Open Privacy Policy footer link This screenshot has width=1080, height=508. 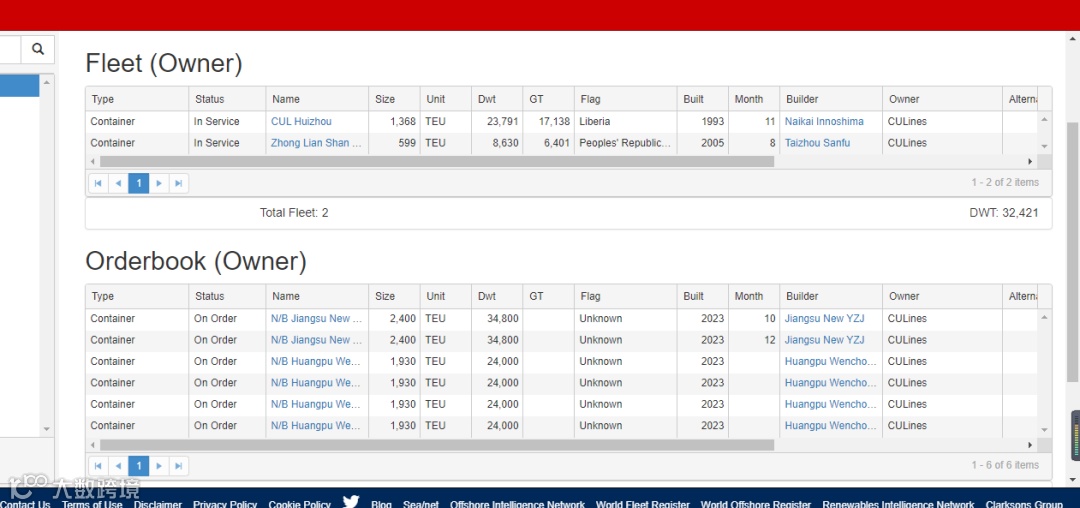click(225, 504)
